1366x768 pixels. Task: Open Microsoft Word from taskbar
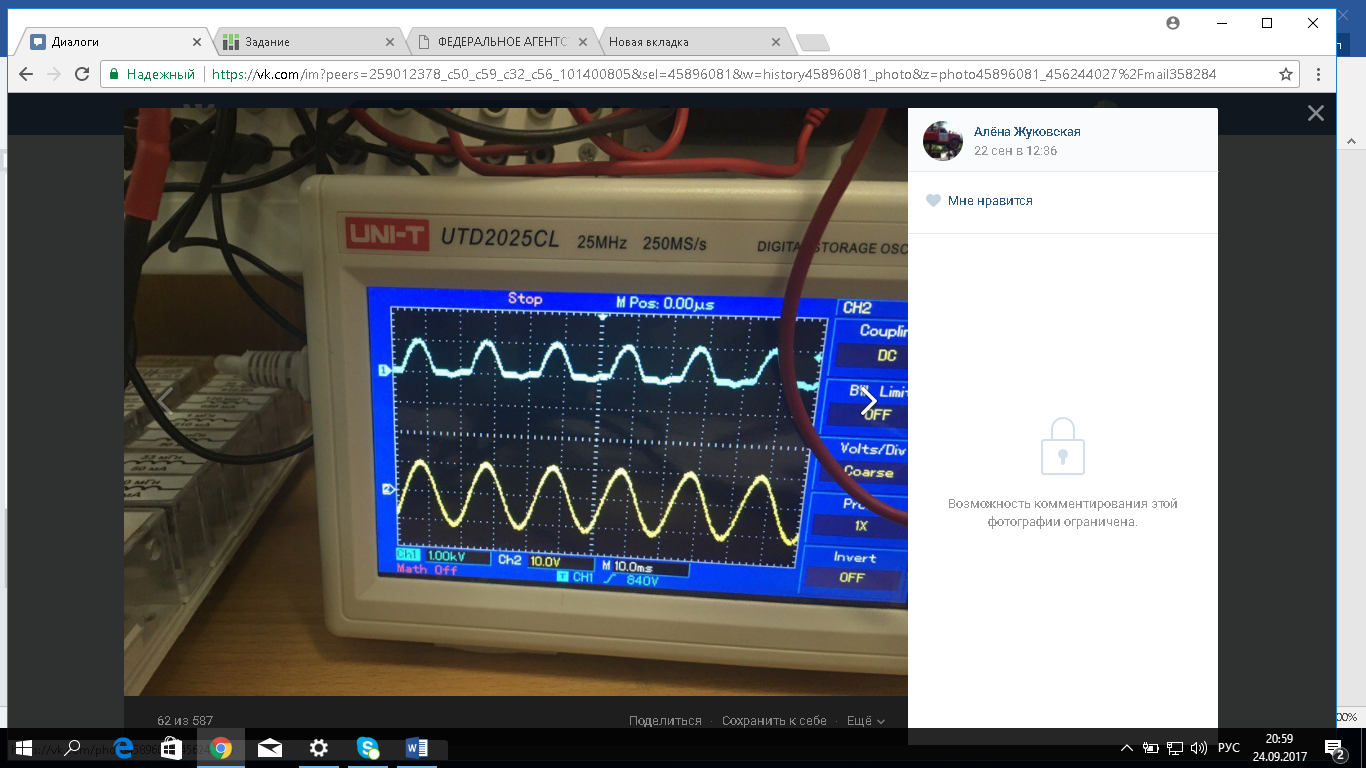pyautogui.click(x=417, y=748)
